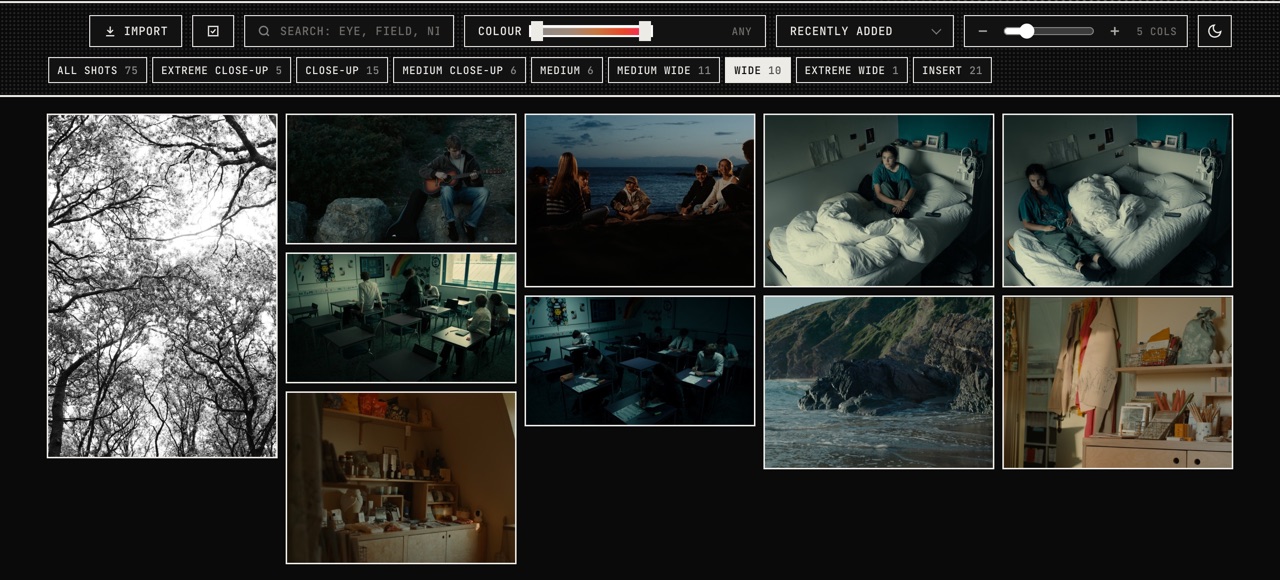Increase columns with the plus icon
This screenshot has width=1280, height=580.
(1115, 31)
